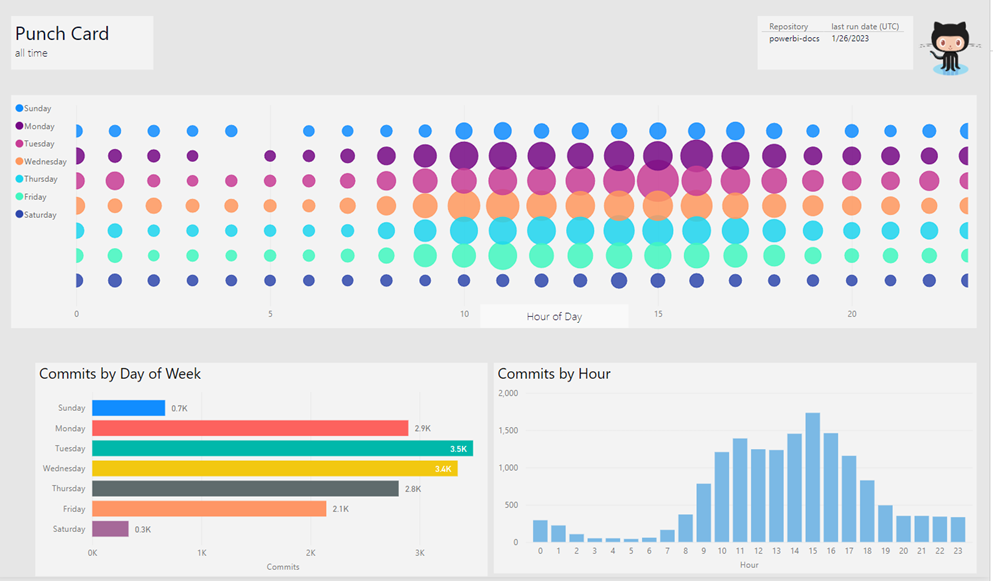The image size is (994, 581).
Task: Select Tuesday legend marker in punch card
Action: click(19, 144)
